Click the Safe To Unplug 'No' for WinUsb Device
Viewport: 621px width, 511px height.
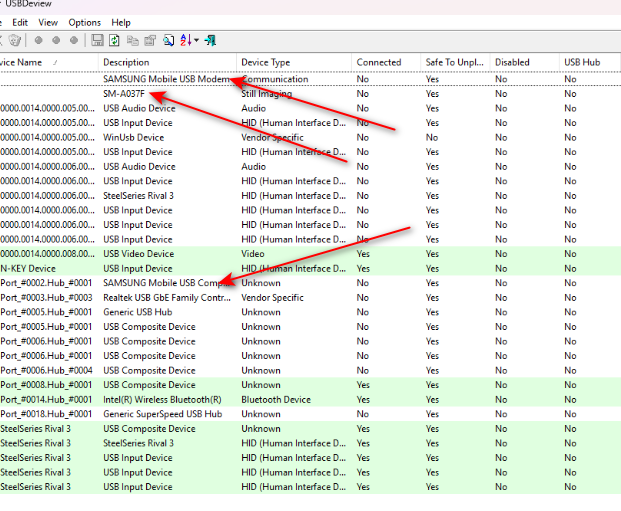[432, 137]
